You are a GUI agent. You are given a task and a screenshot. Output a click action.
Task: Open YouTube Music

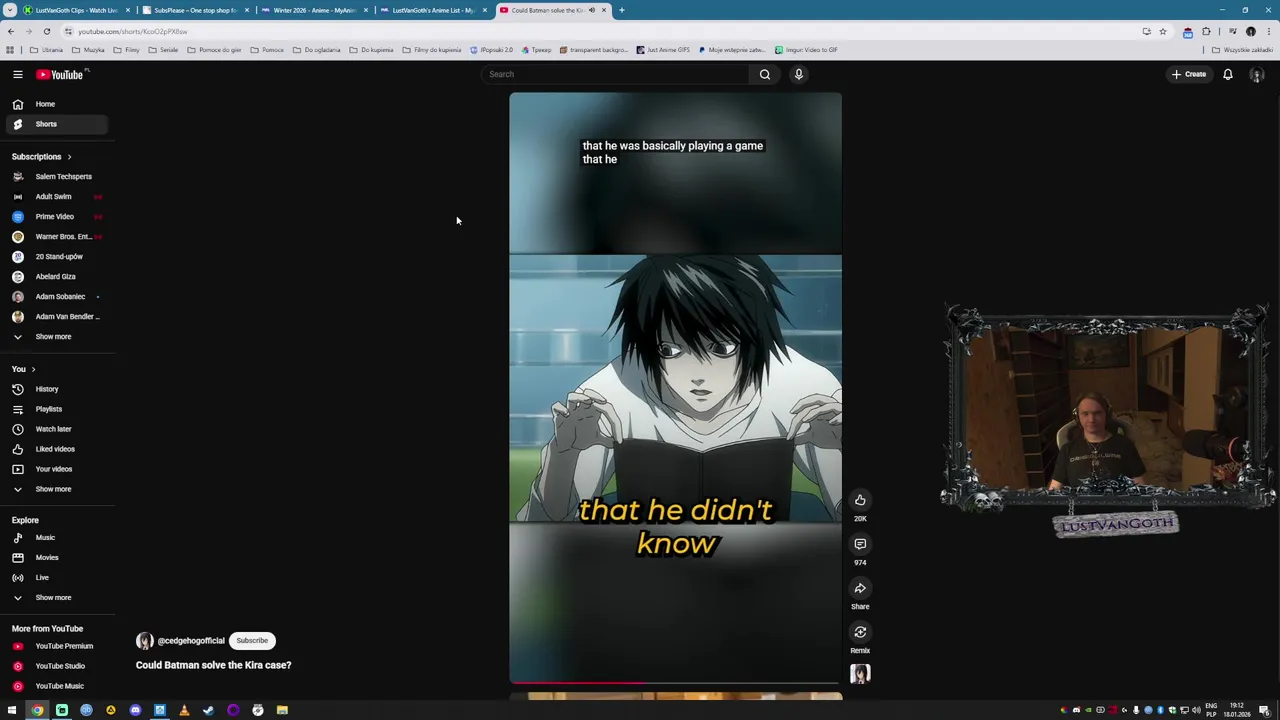pyautogui.click(x=56, y=686)
